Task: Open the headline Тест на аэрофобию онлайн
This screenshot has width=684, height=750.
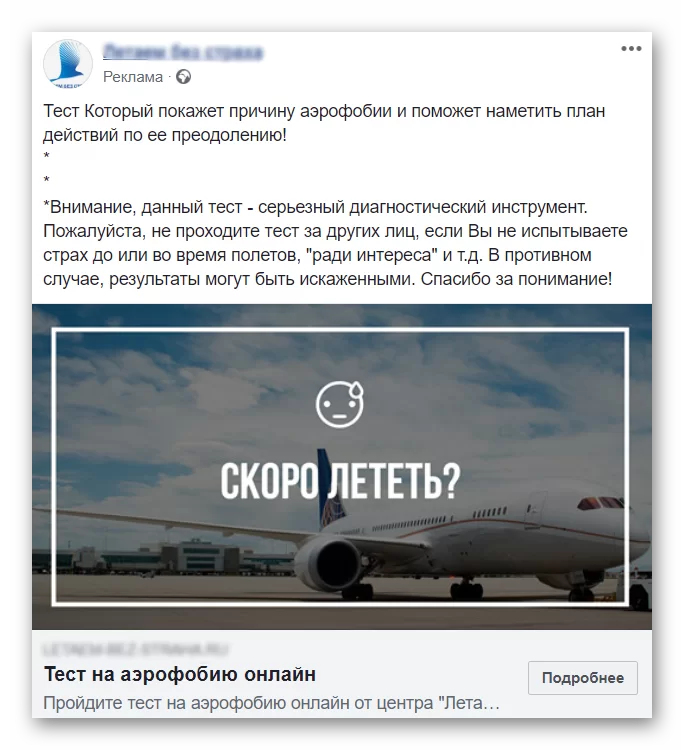Action: click(180, 674)
